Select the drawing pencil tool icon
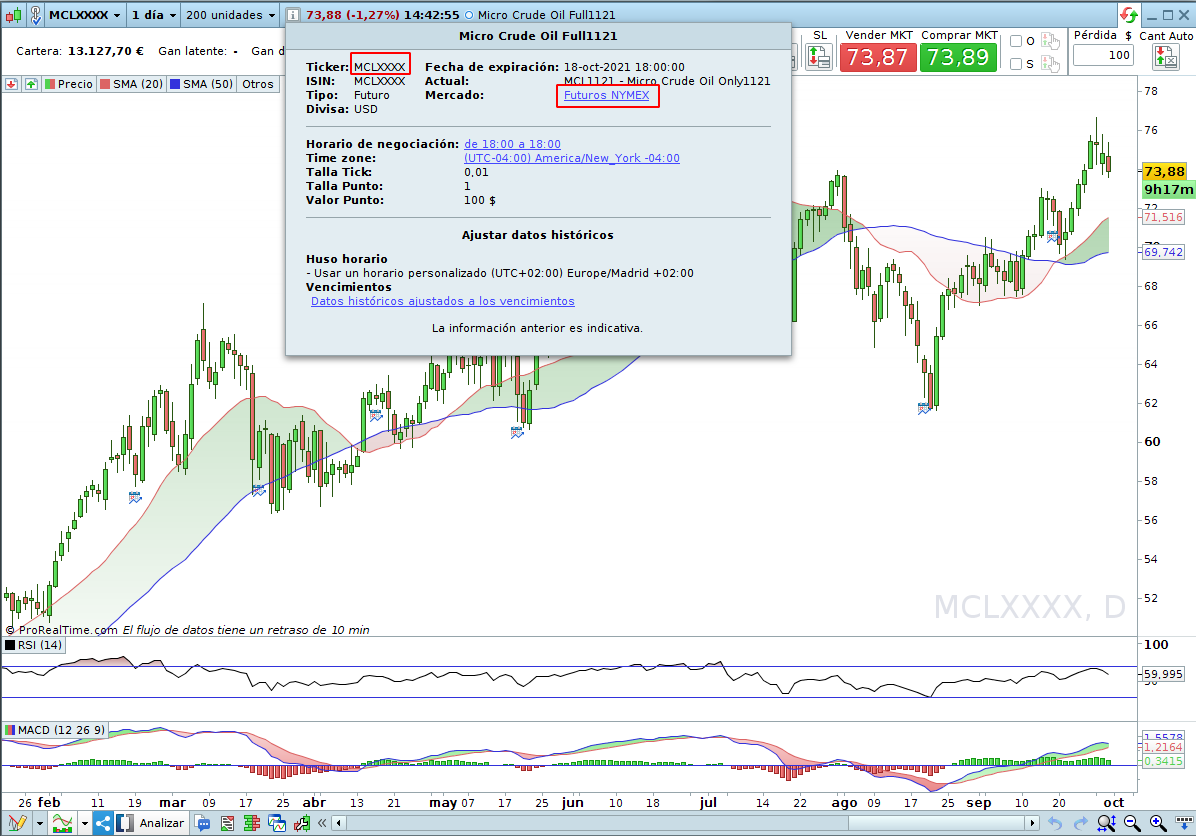The height and width of the screenshot is (836, 1196). click(17, 823)
